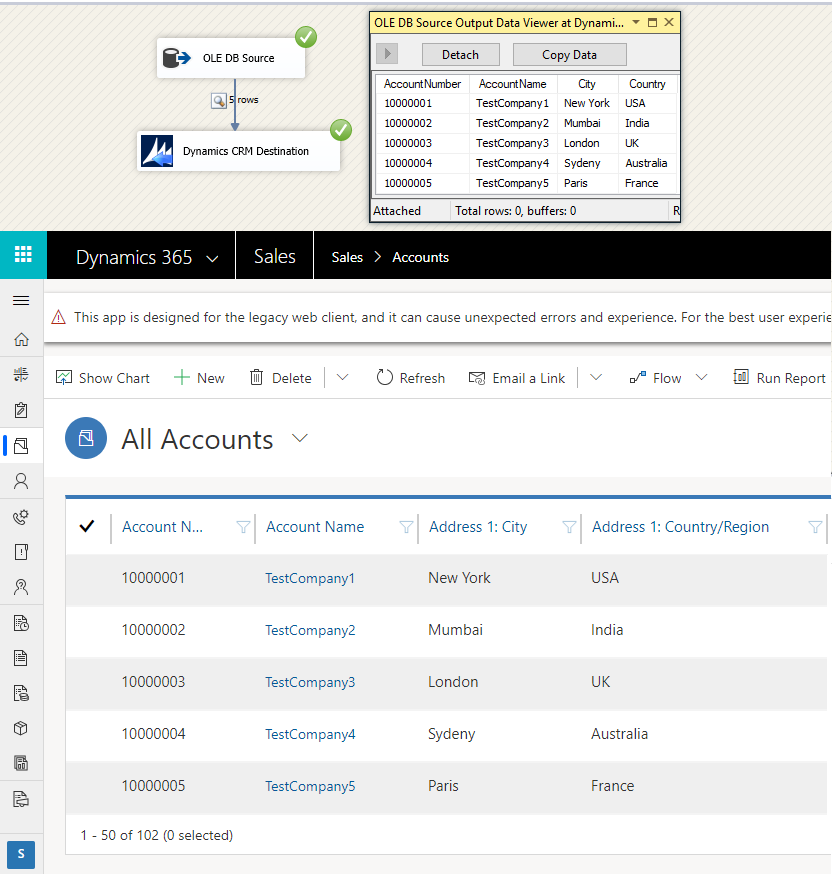Click the Australia cell in Accounts grid

619,734
